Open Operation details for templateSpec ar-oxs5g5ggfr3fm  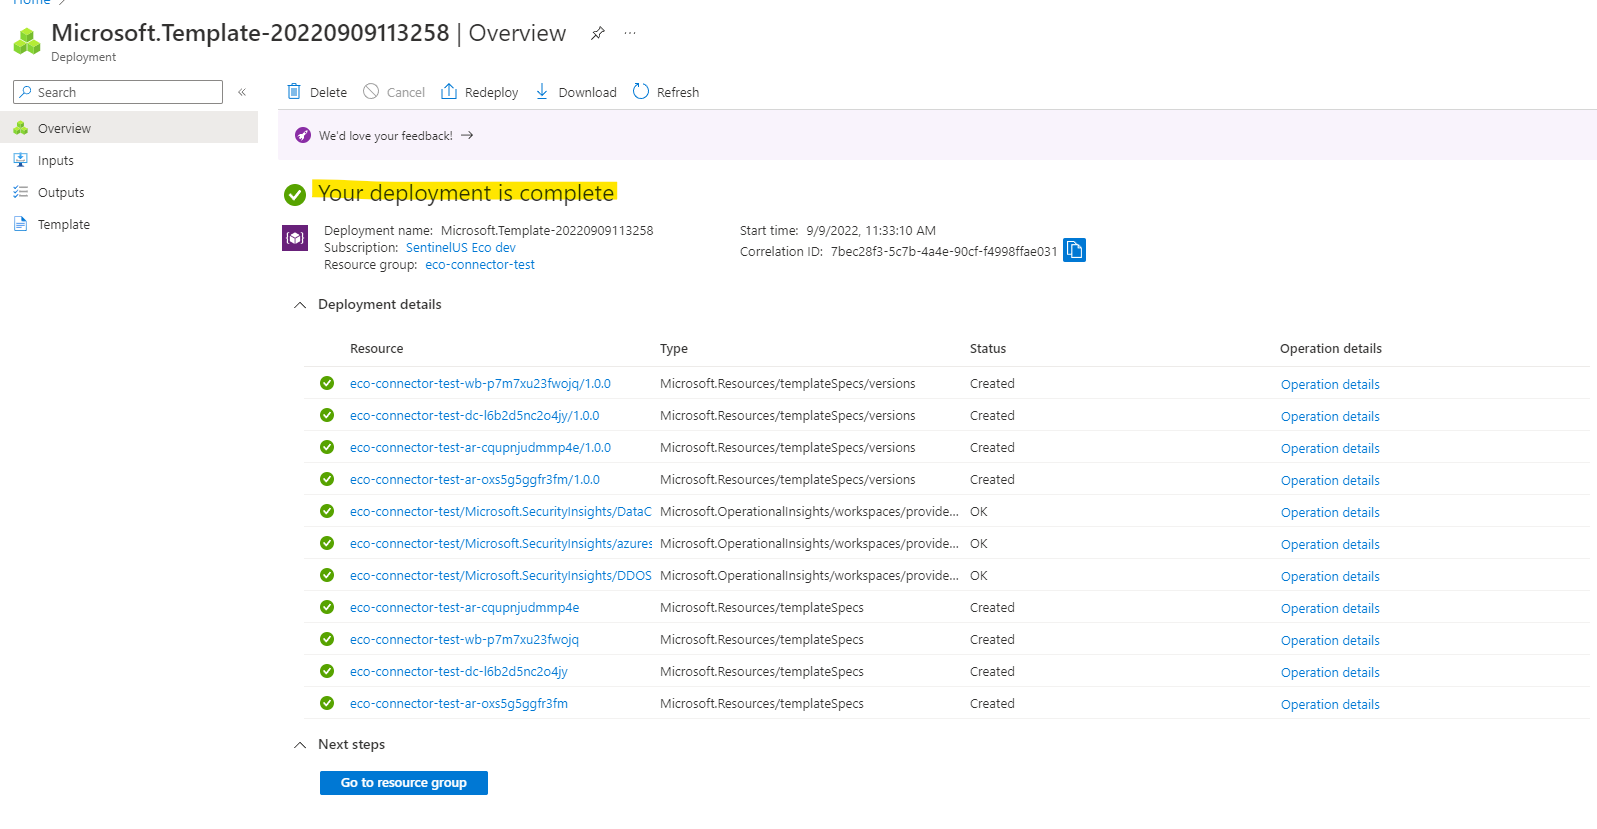[1330, 705]
